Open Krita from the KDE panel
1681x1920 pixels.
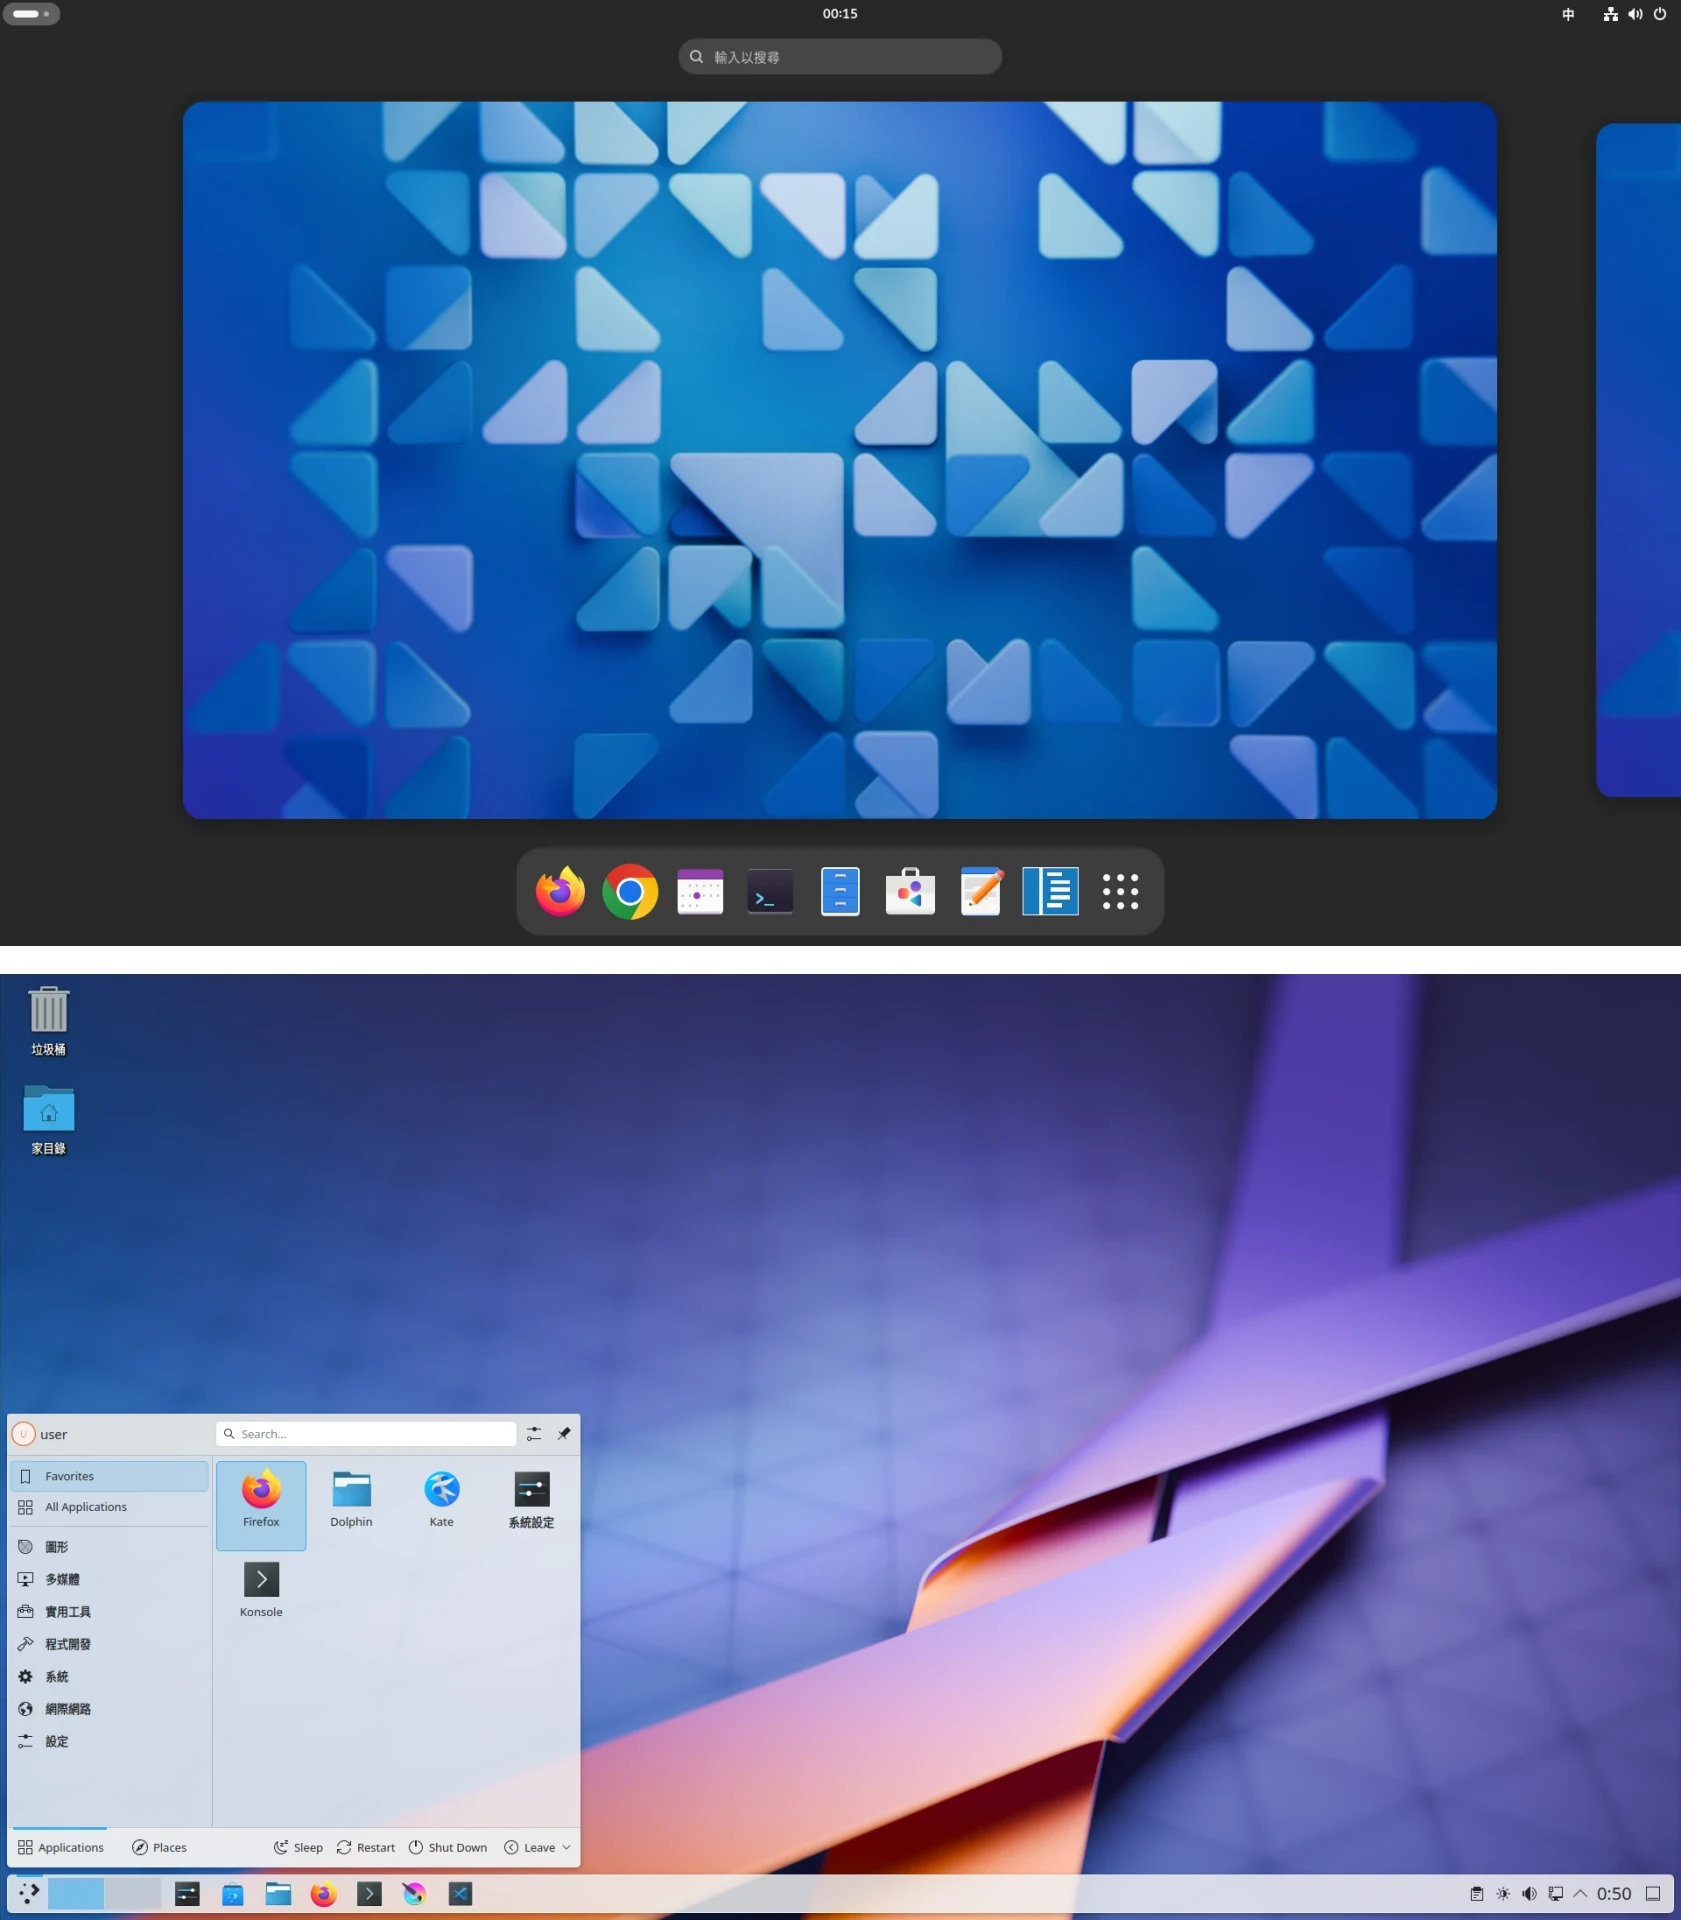coord(414,1893)
